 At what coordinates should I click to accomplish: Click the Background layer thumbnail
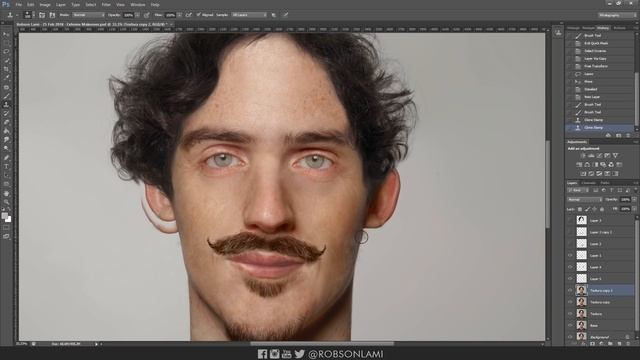pos(582,337)
